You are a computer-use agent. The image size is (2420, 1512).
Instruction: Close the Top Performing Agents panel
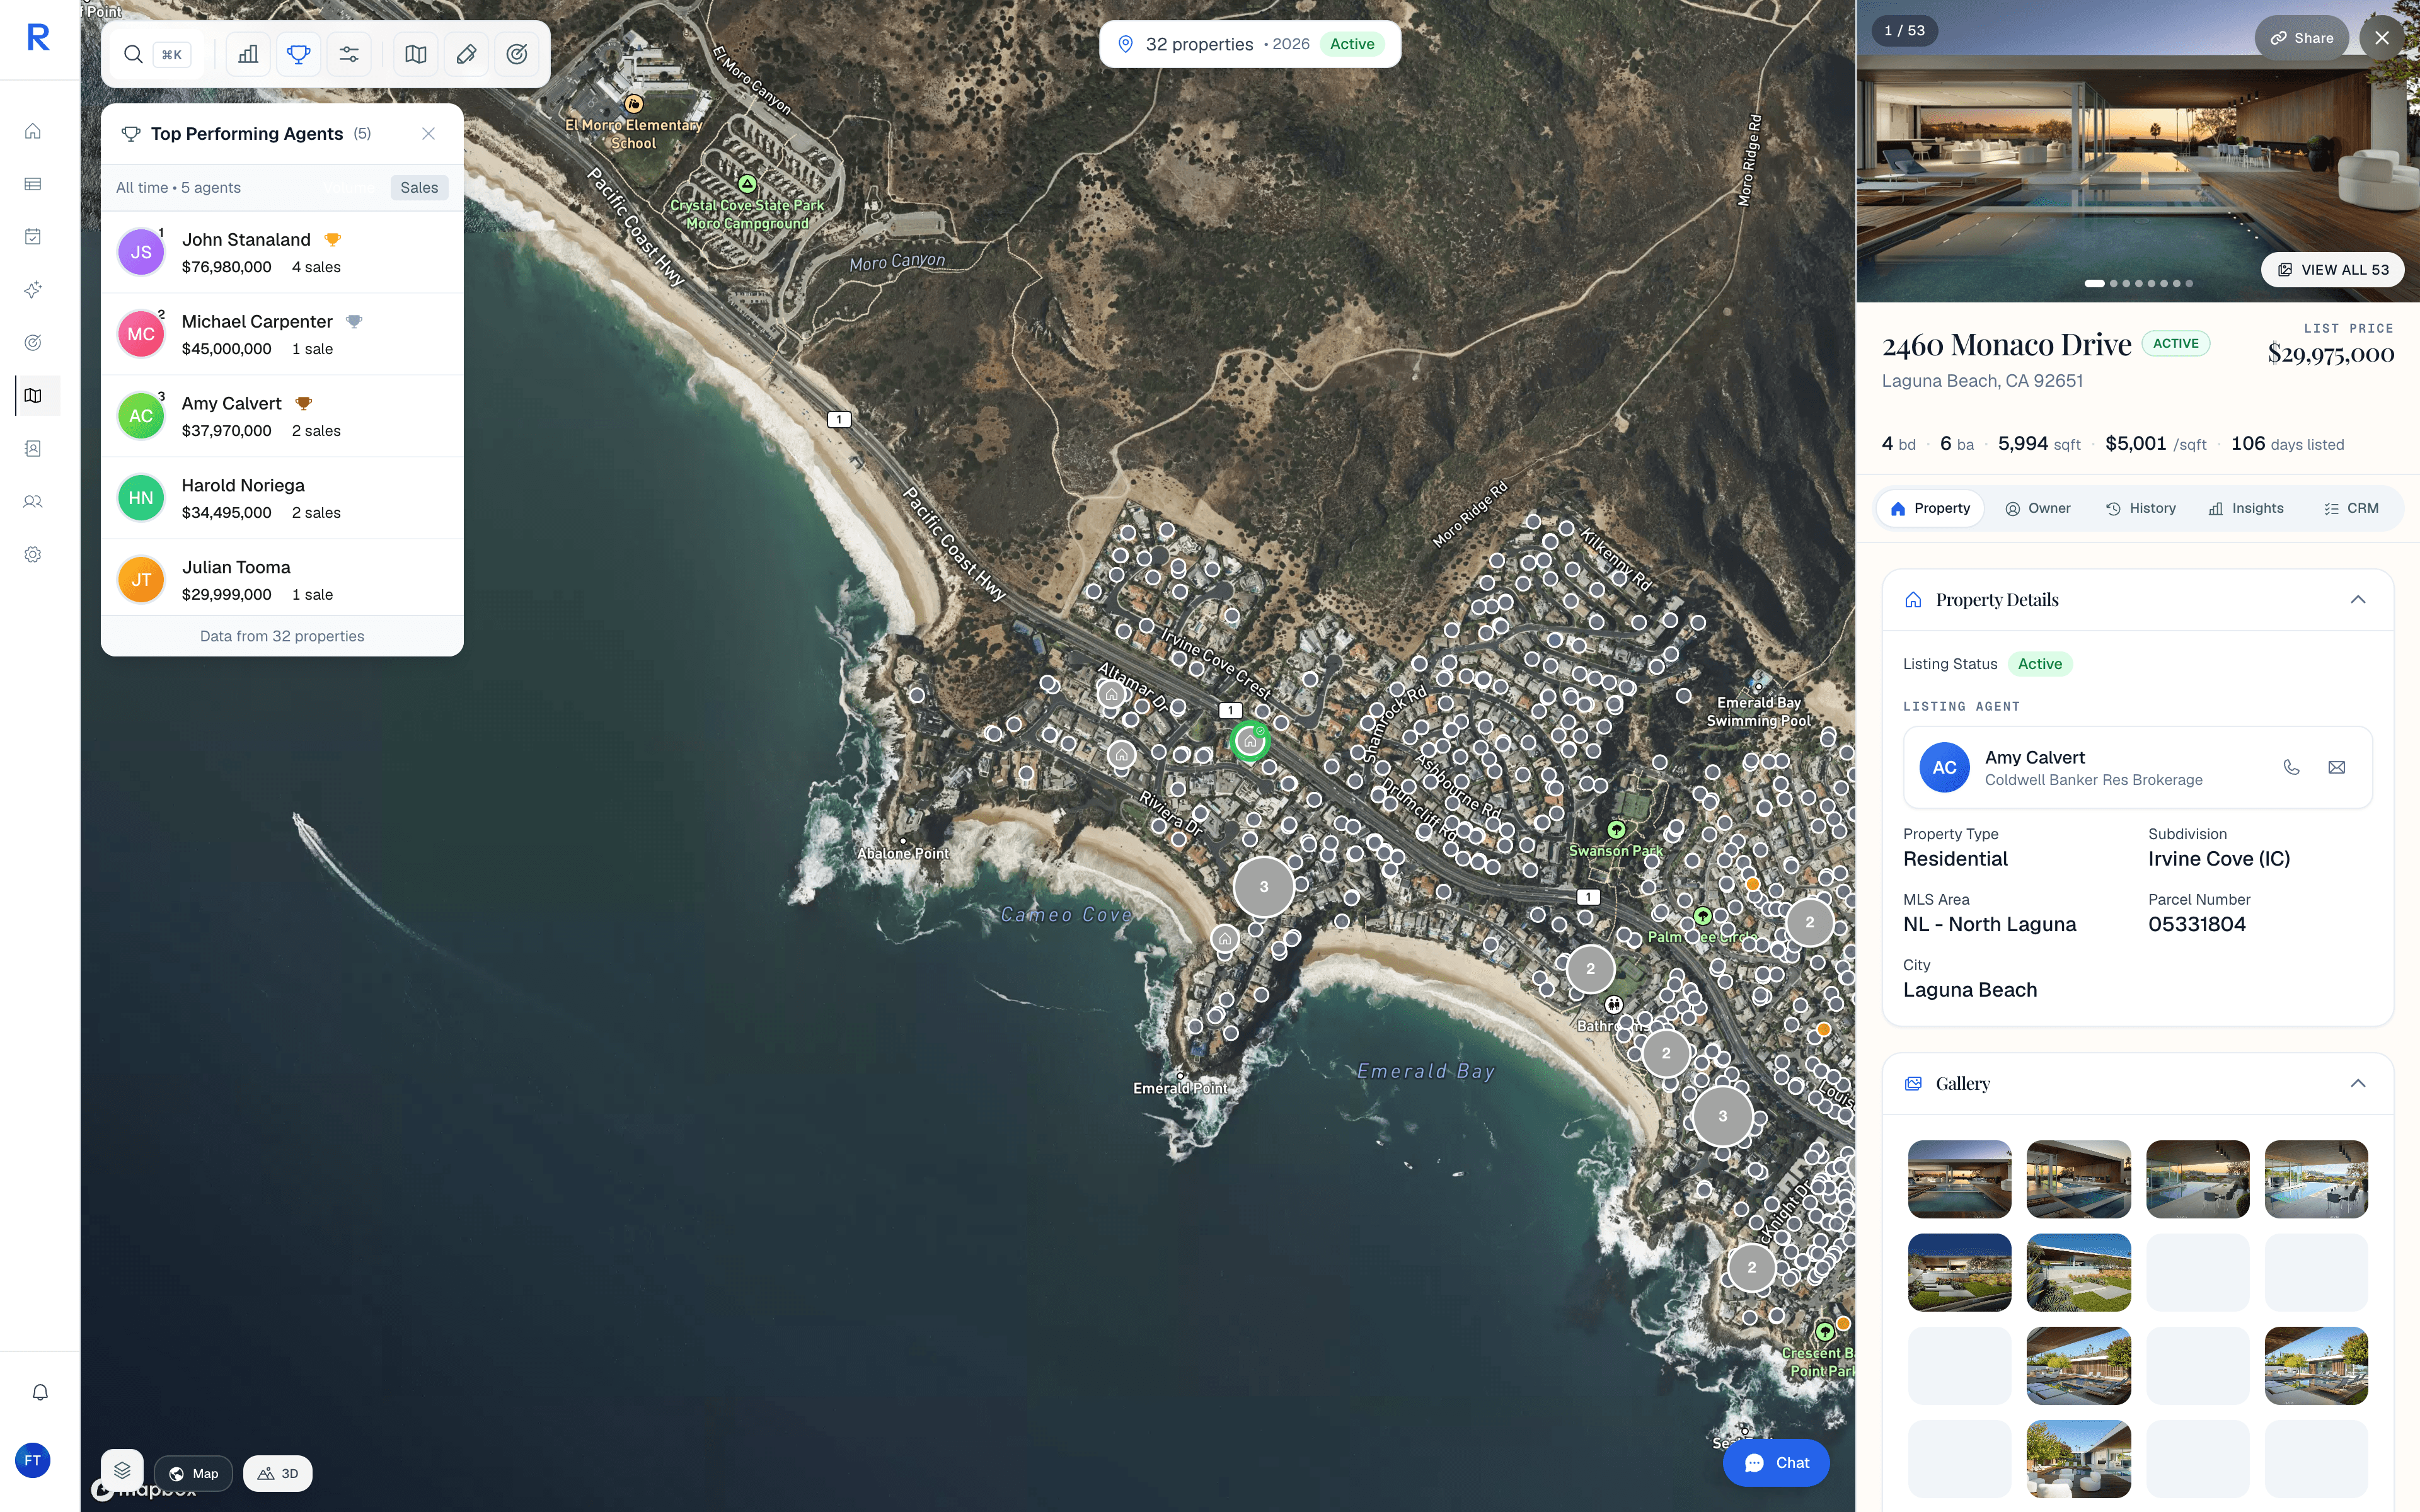pyautogui.click(x=428, y=134)
